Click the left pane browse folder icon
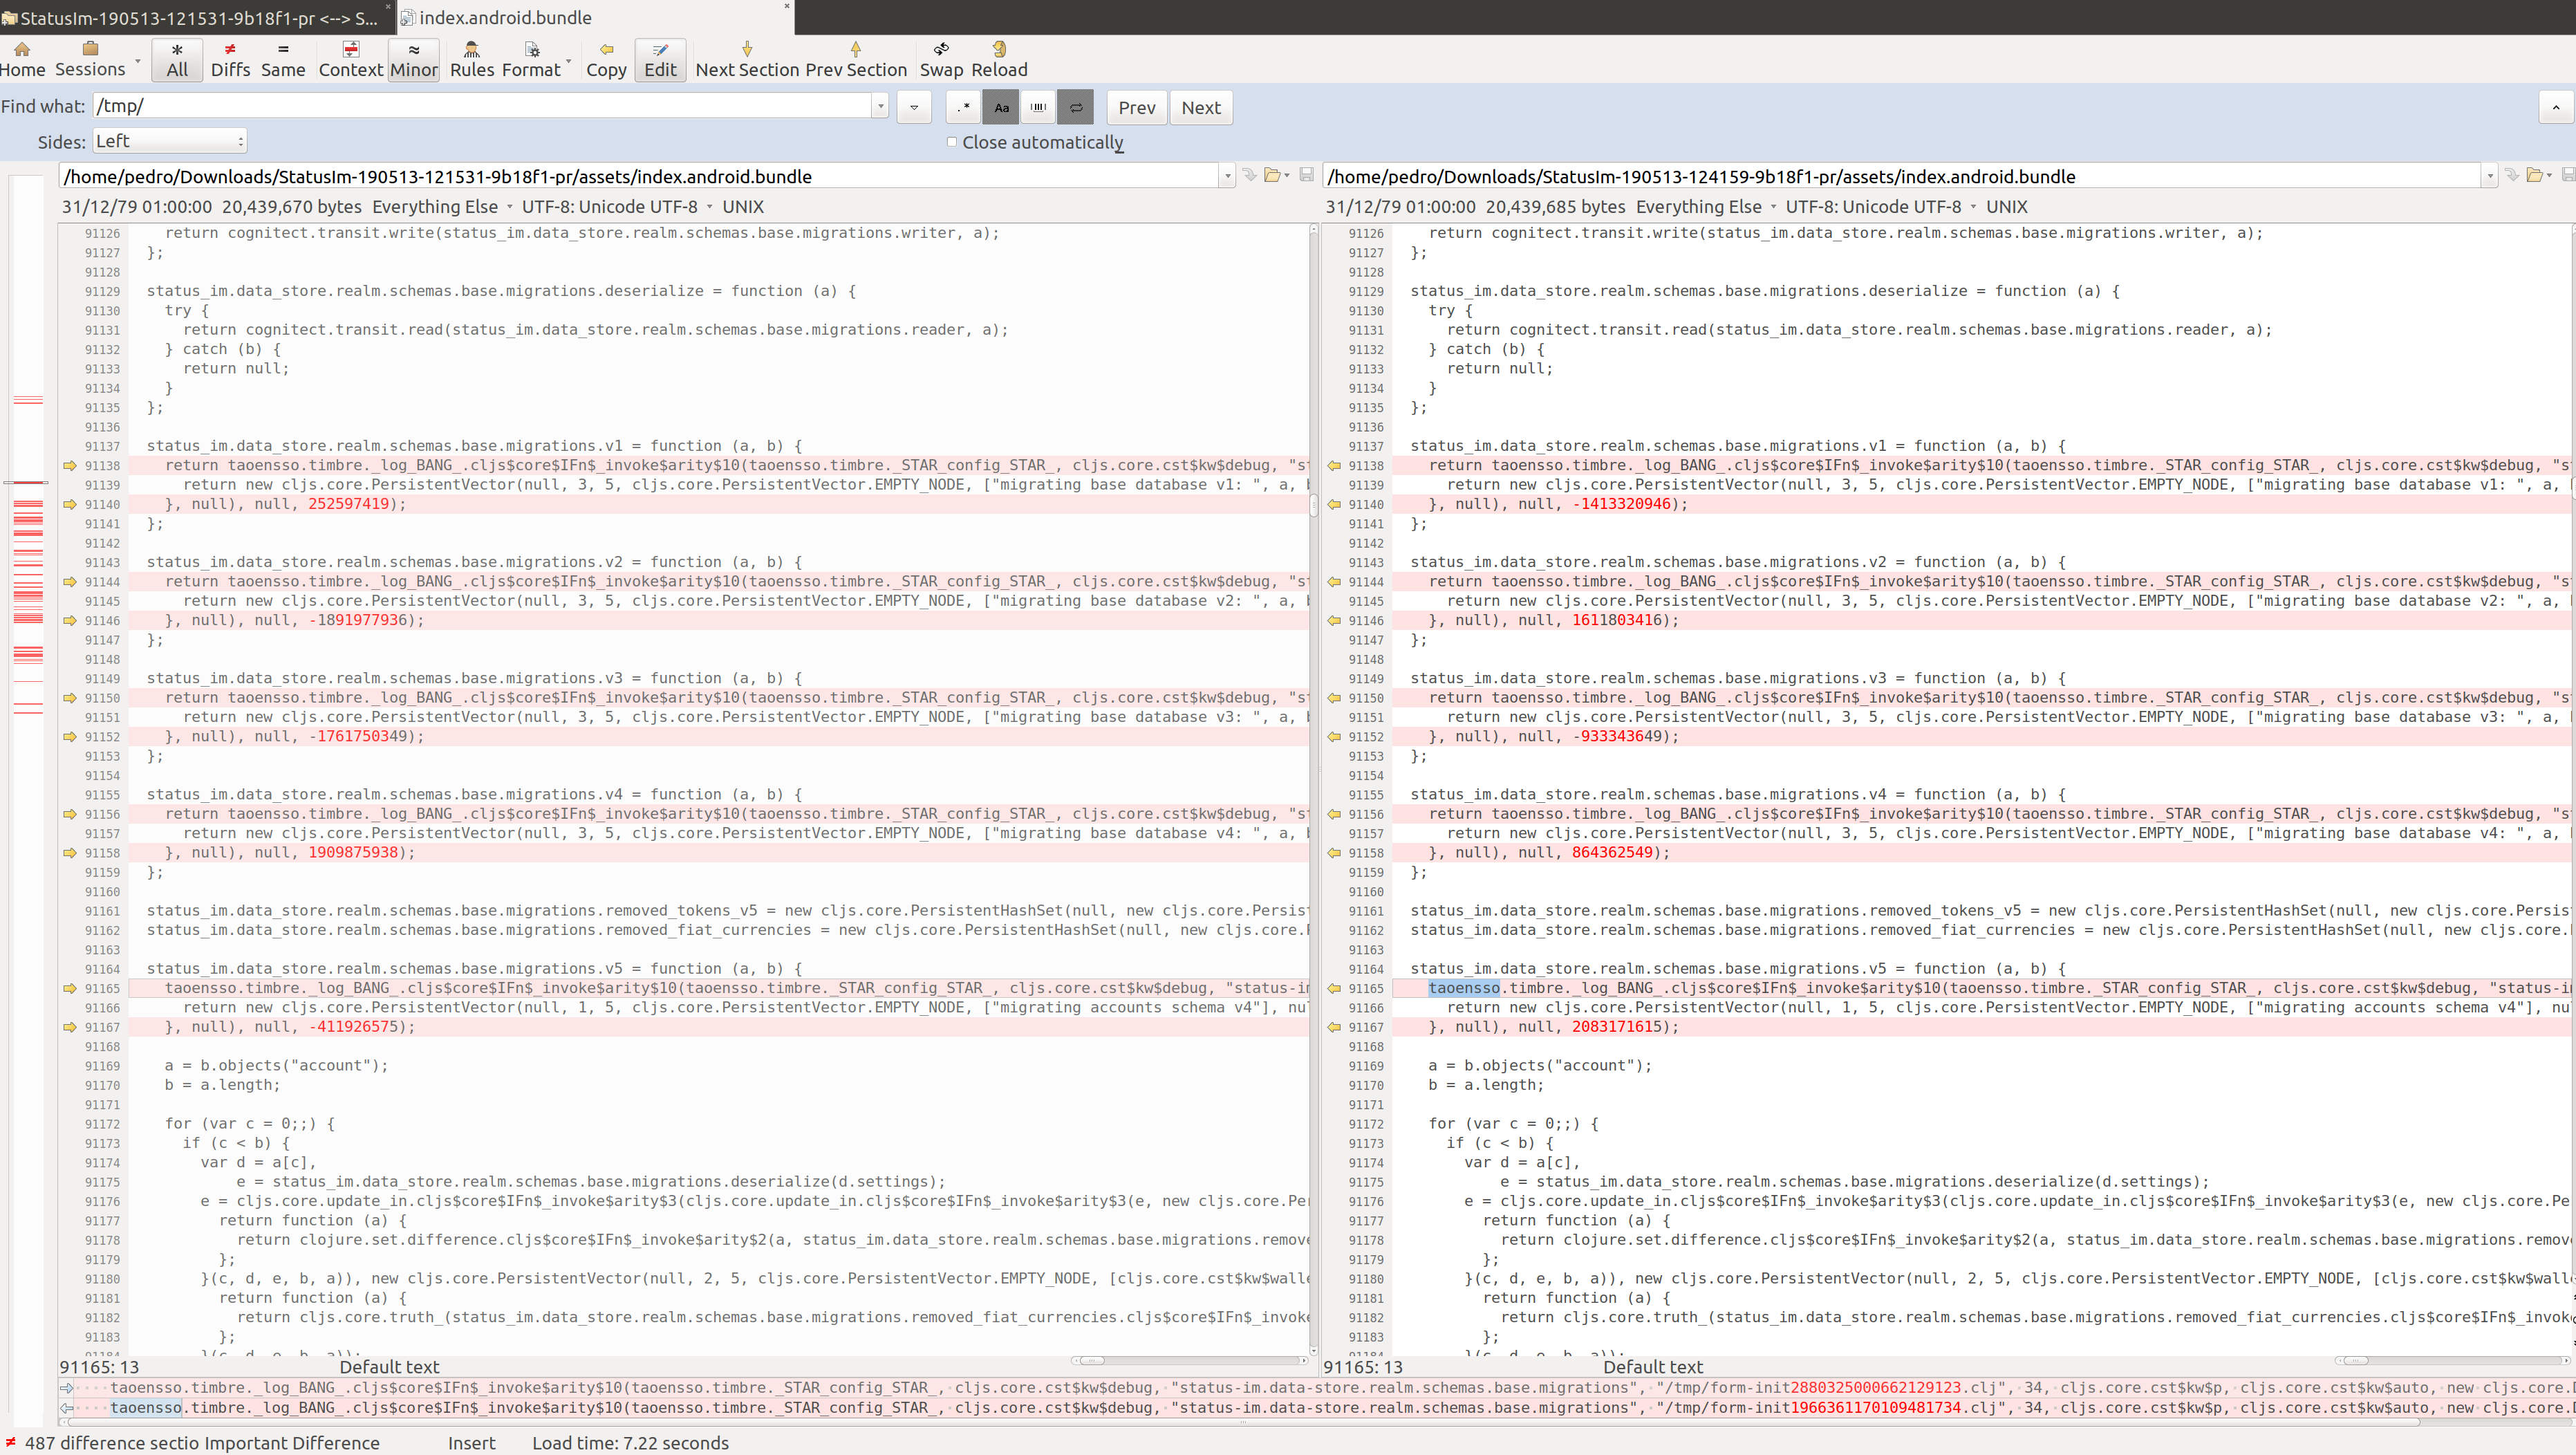This screenshot has width=2576, height=1455. pos(1272,175)
